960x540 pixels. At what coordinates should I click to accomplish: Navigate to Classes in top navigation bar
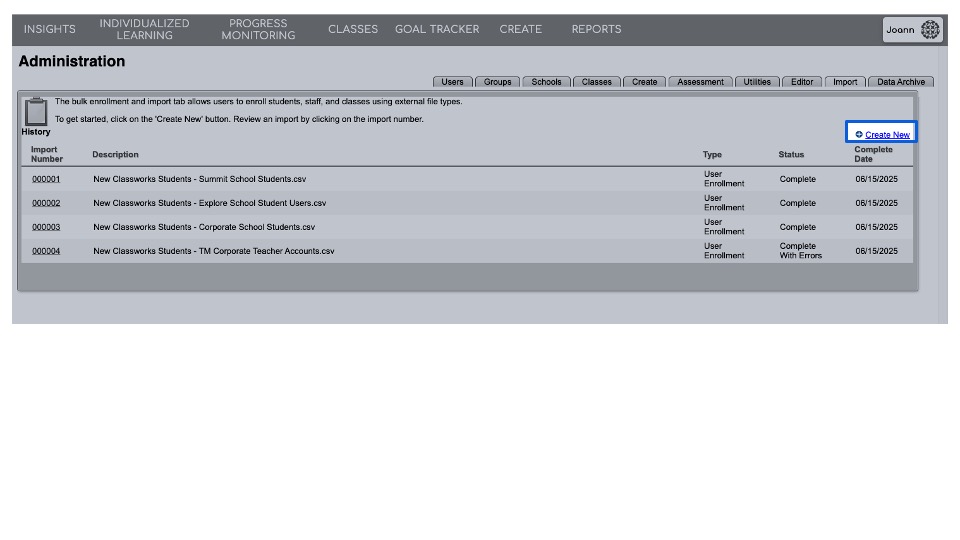353,29
